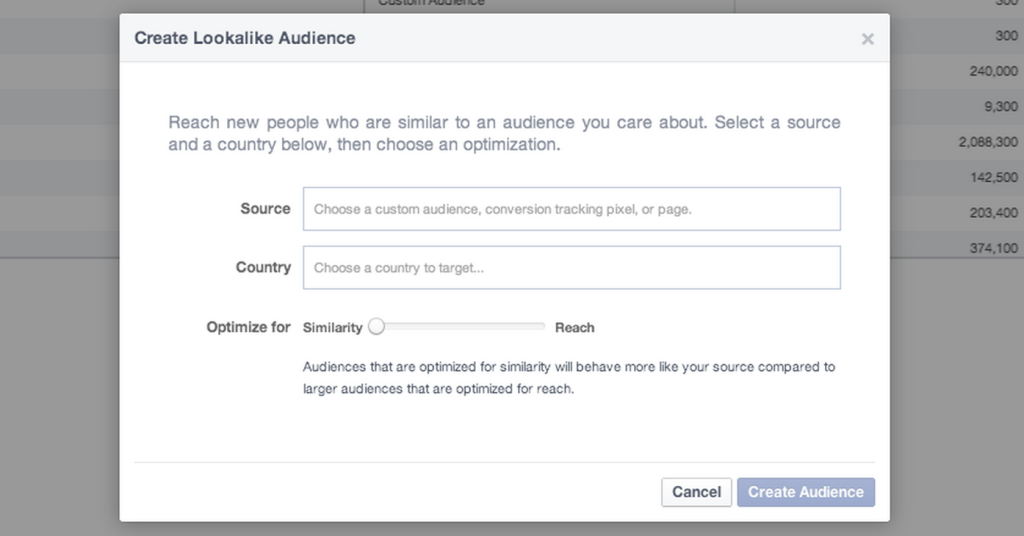Click the Optimize for slider handle
Screen dimensions: 1024x536
pyautogui.click(x=376, y=326)
